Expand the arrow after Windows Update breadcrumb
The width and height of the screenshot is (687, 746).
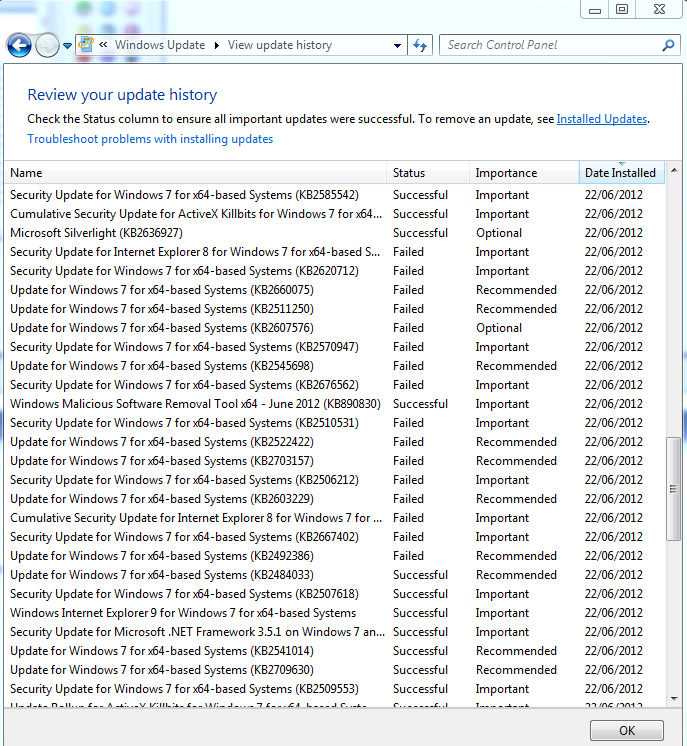click(x=216, y=46)
